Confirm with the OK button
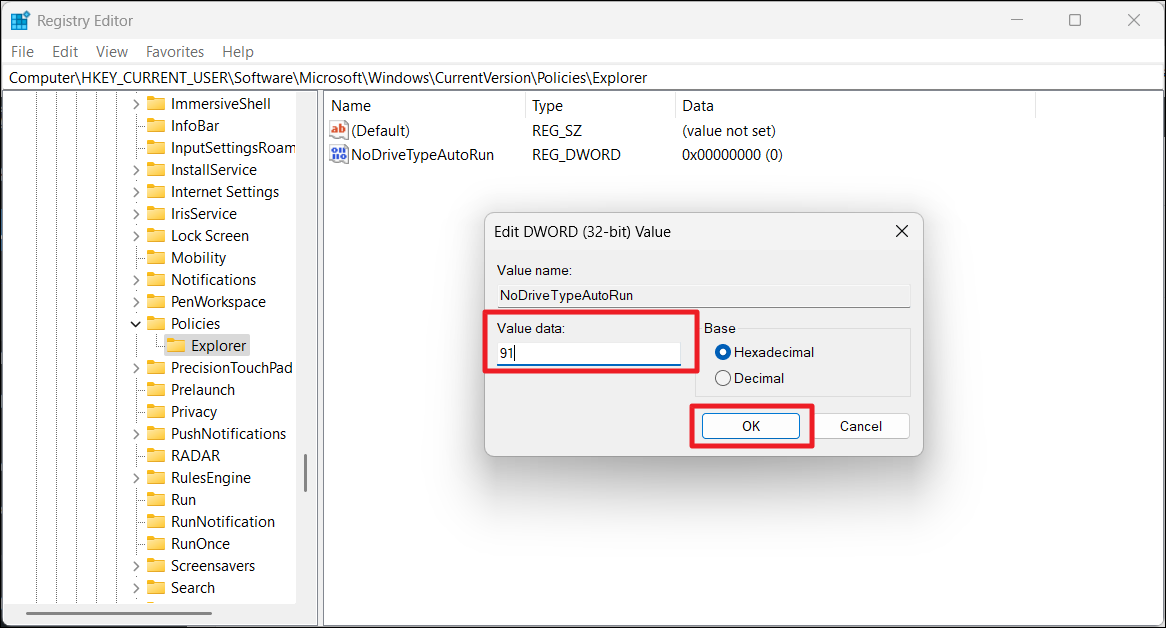 point(750,426)
